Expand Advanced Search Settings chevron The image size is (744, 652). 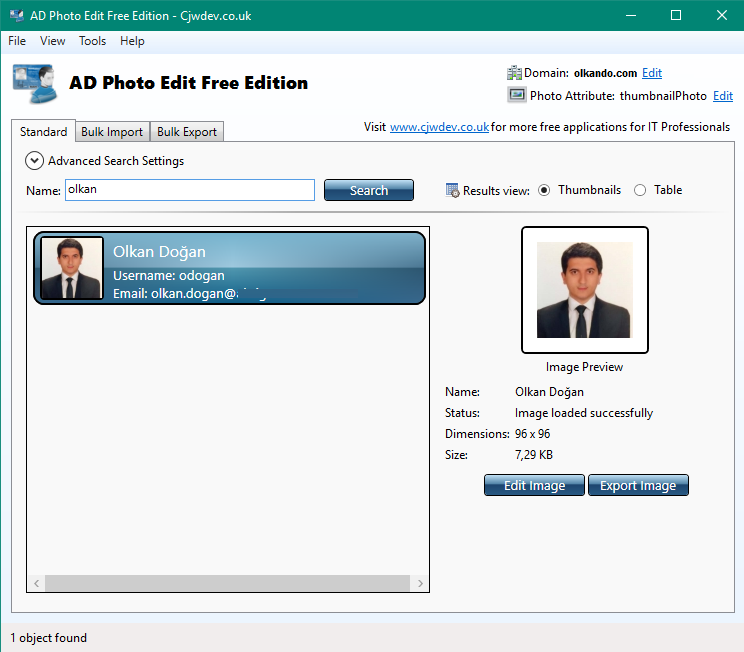34,161
